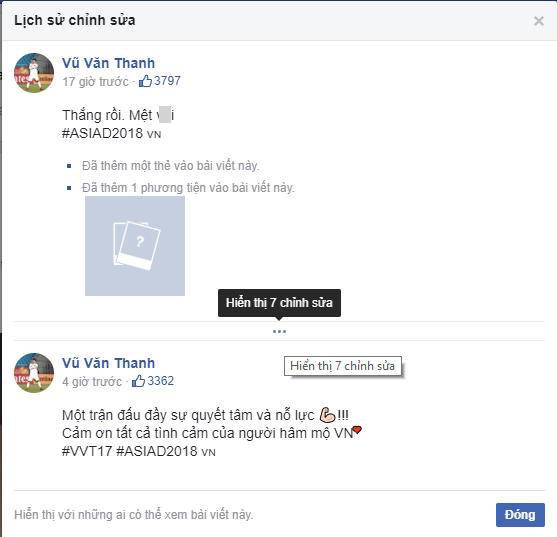Open the placeholder media thumbnail
This screenshot has width=557, height=537.
(x=135, y=246)
